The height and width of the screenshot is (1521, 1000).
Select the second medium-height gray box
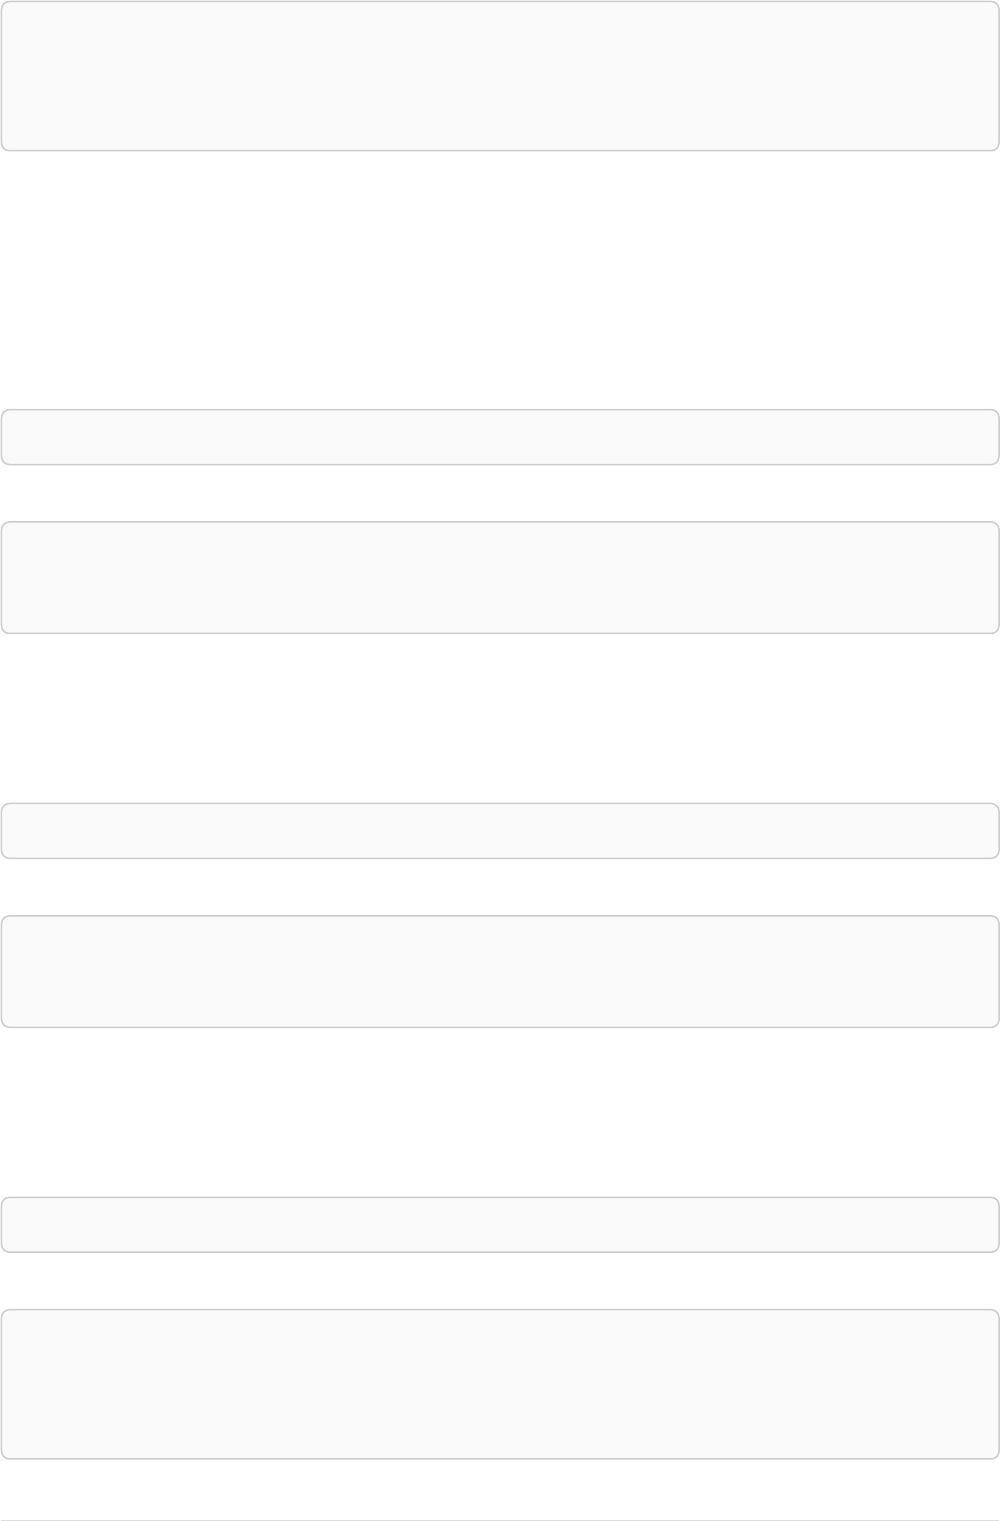pos(500,971)
